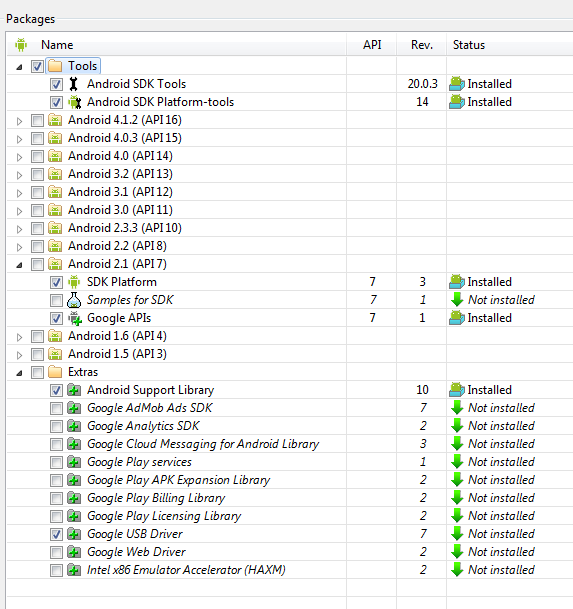Click the Google Analytics SDK package icon

coord(74,426)
